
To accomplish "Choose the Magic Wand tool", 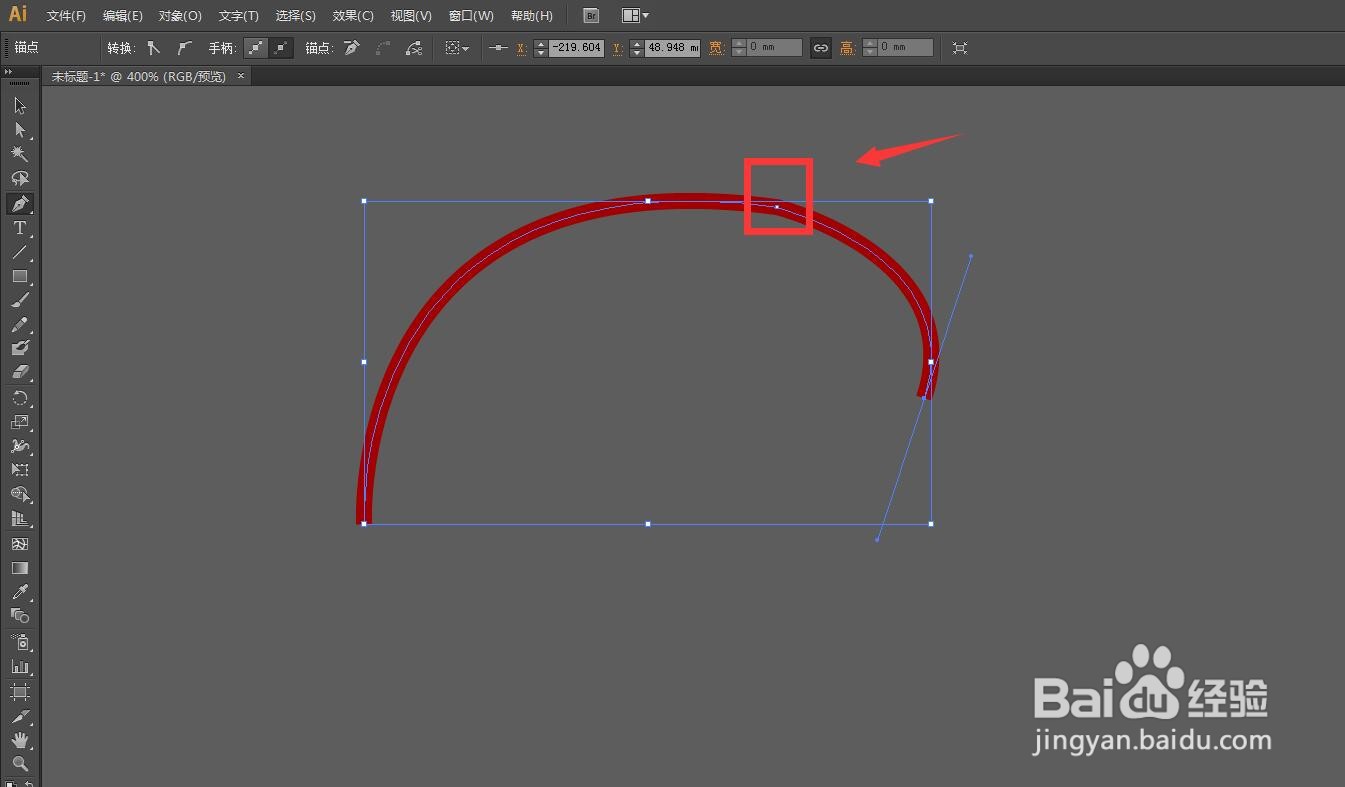I will (x=20, y=154).
